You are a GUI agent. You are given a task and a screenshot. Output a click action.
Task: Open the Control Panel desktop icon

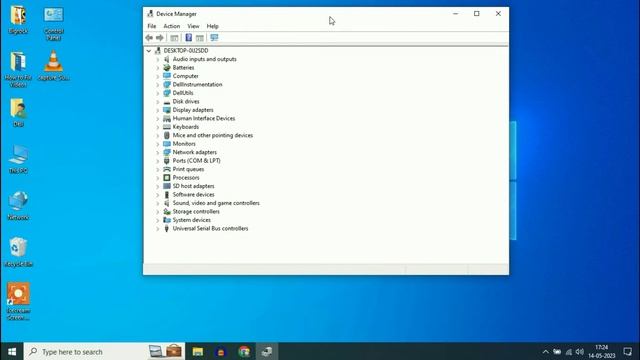click(x=53, y=23)
